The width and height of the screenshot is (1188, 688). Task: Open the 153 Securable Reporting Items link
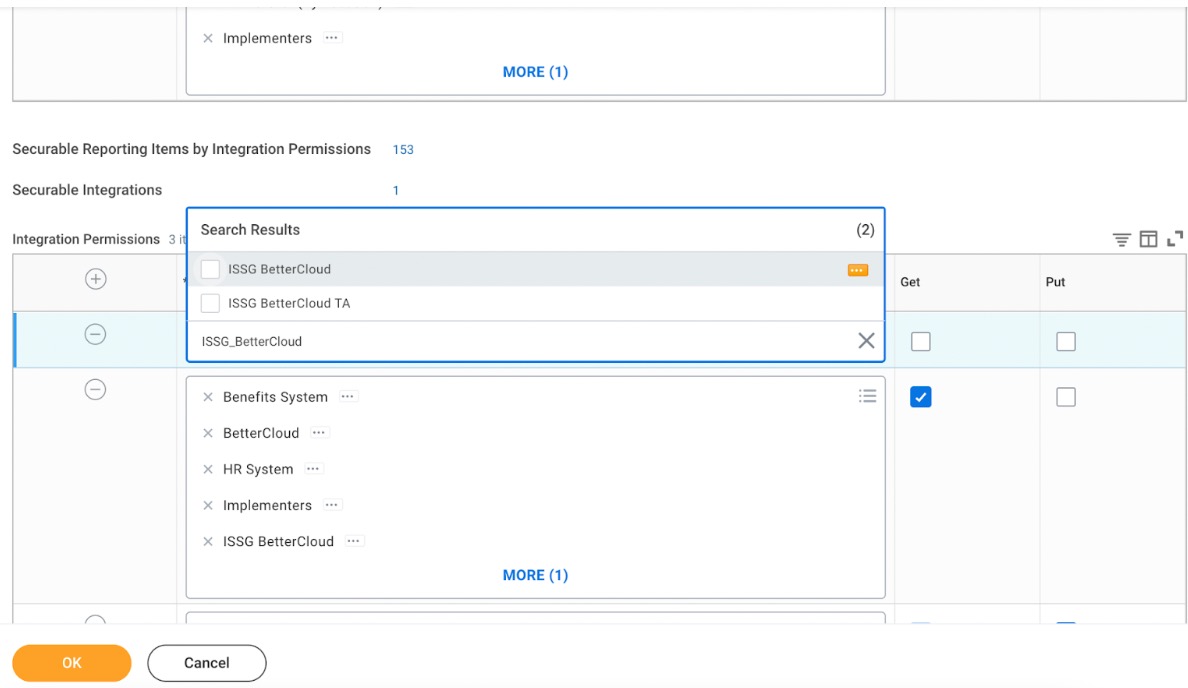click(402, 148)
